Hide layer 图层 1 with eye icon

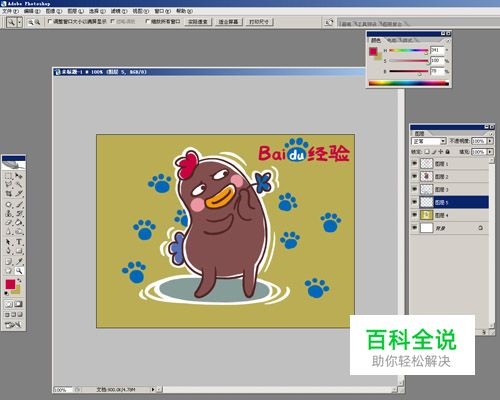coord(414,163)
